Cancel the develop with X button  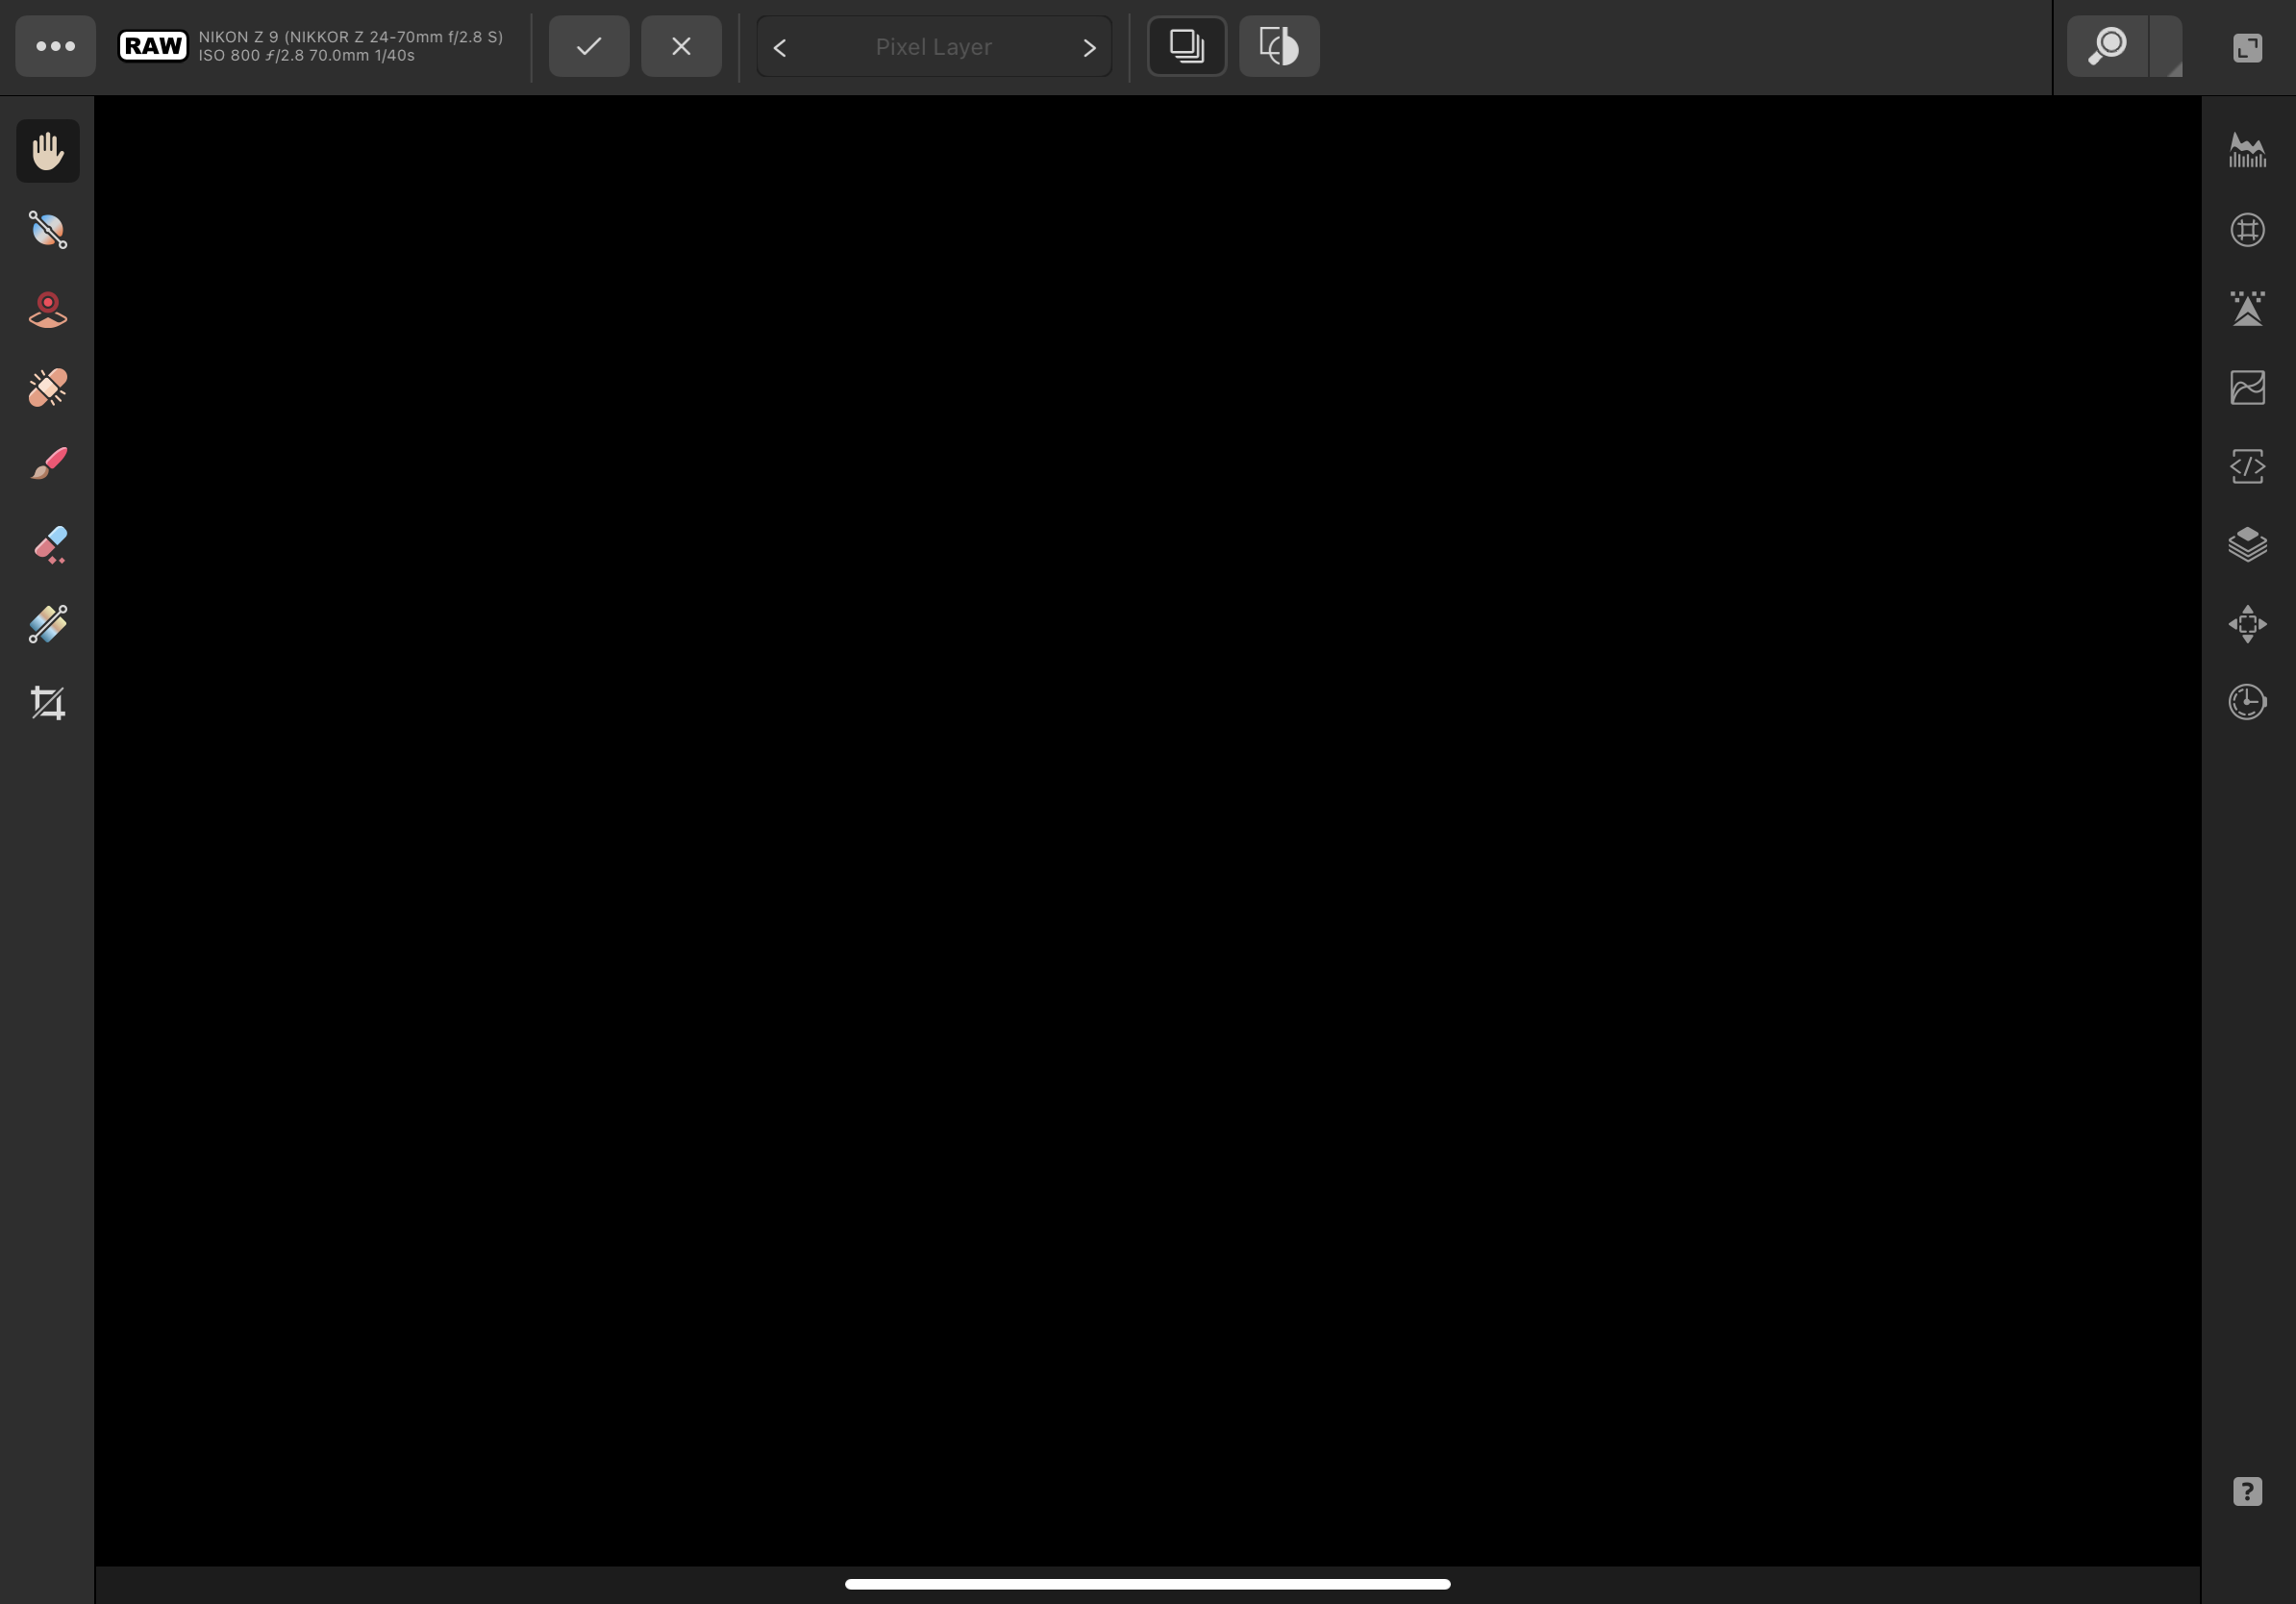tap(681, 46)
